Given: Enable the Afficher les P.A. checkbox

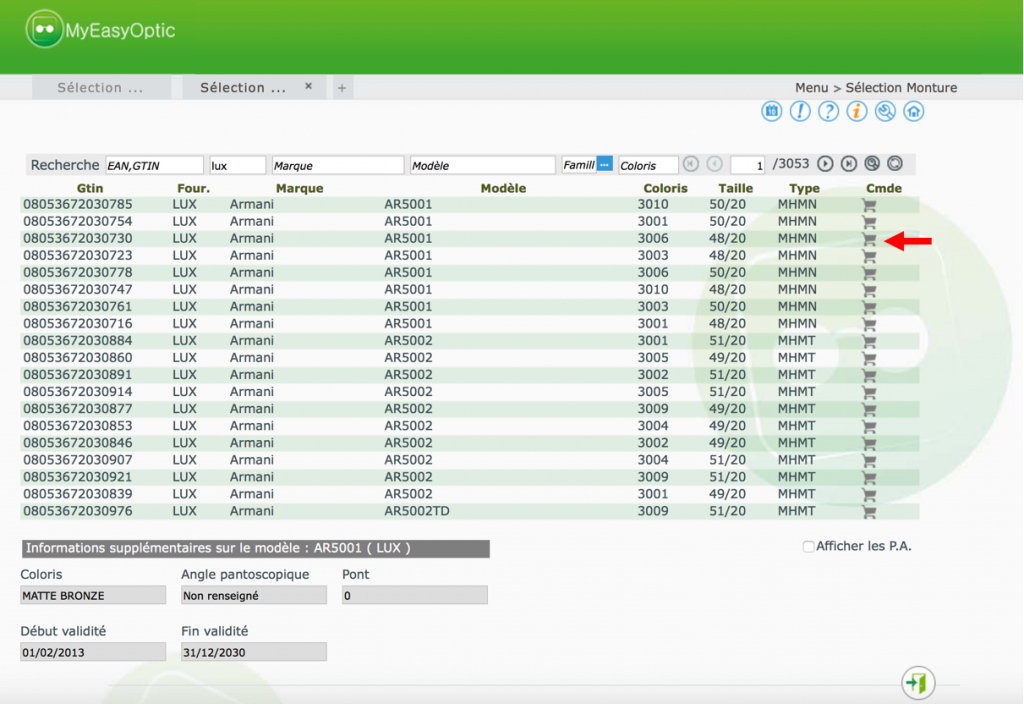Looking at the screenshot, I should tap(808, 547).
